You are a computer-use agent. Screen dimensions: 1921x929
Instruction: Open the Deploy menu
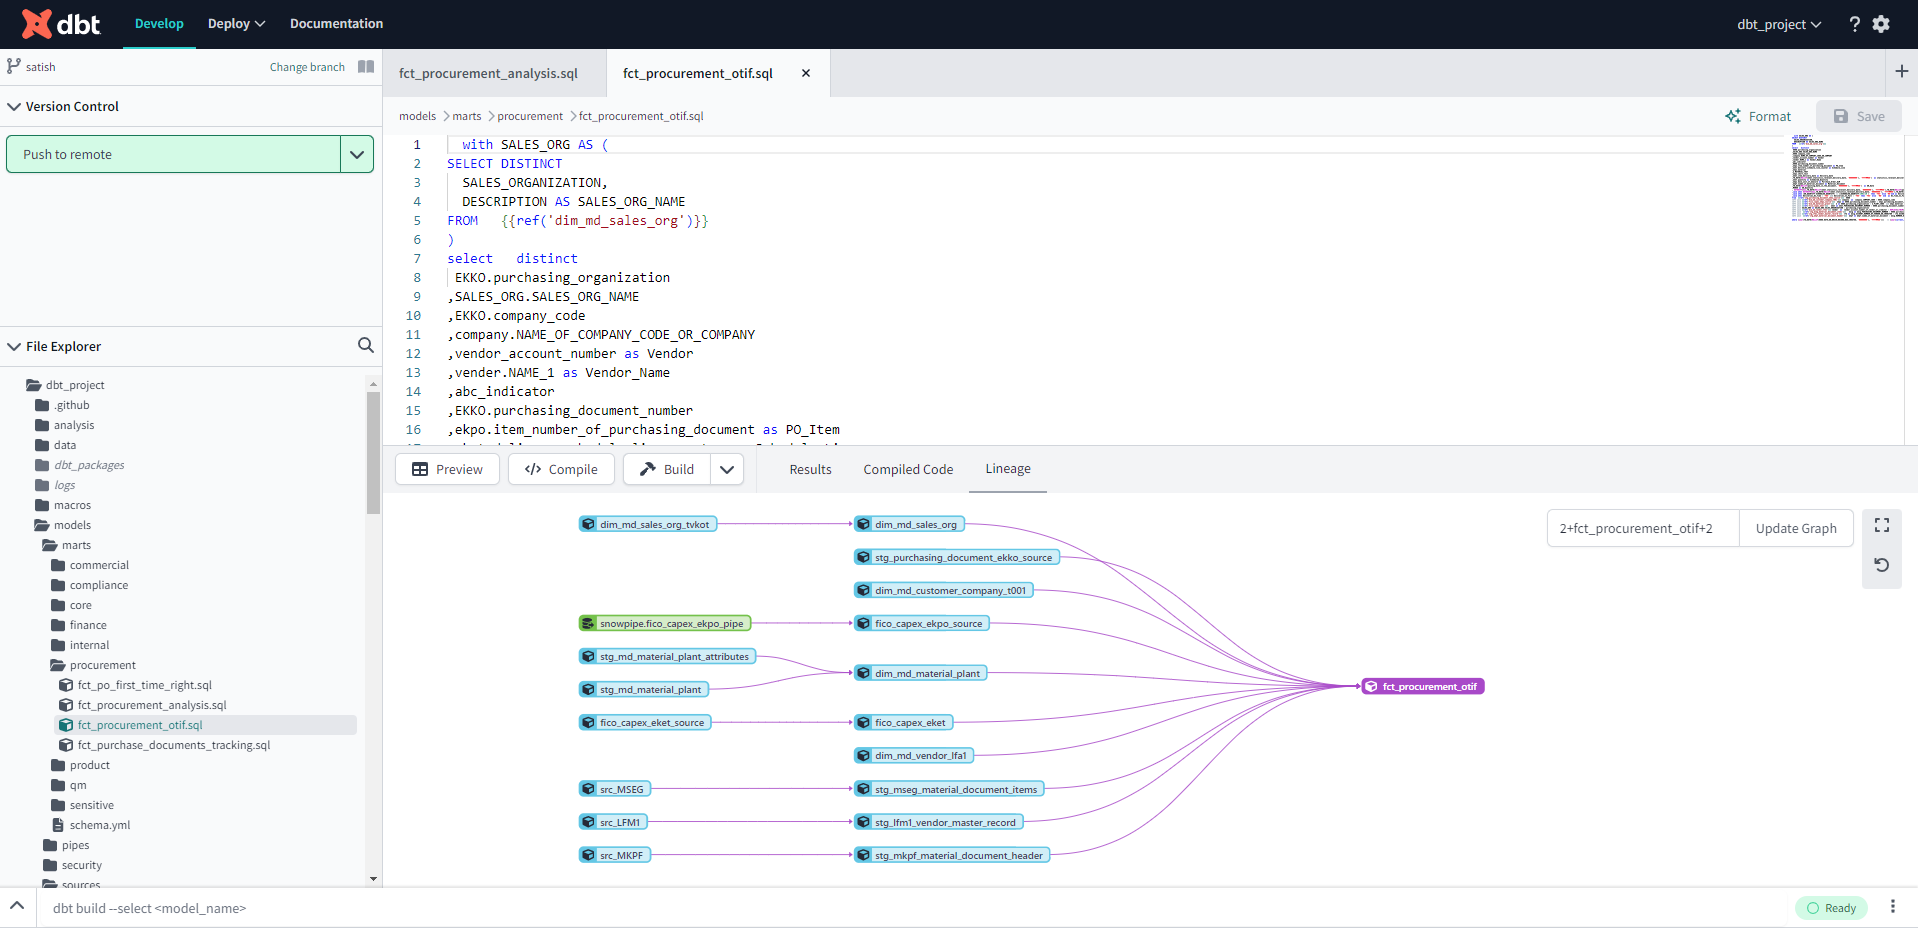[236, 24]
